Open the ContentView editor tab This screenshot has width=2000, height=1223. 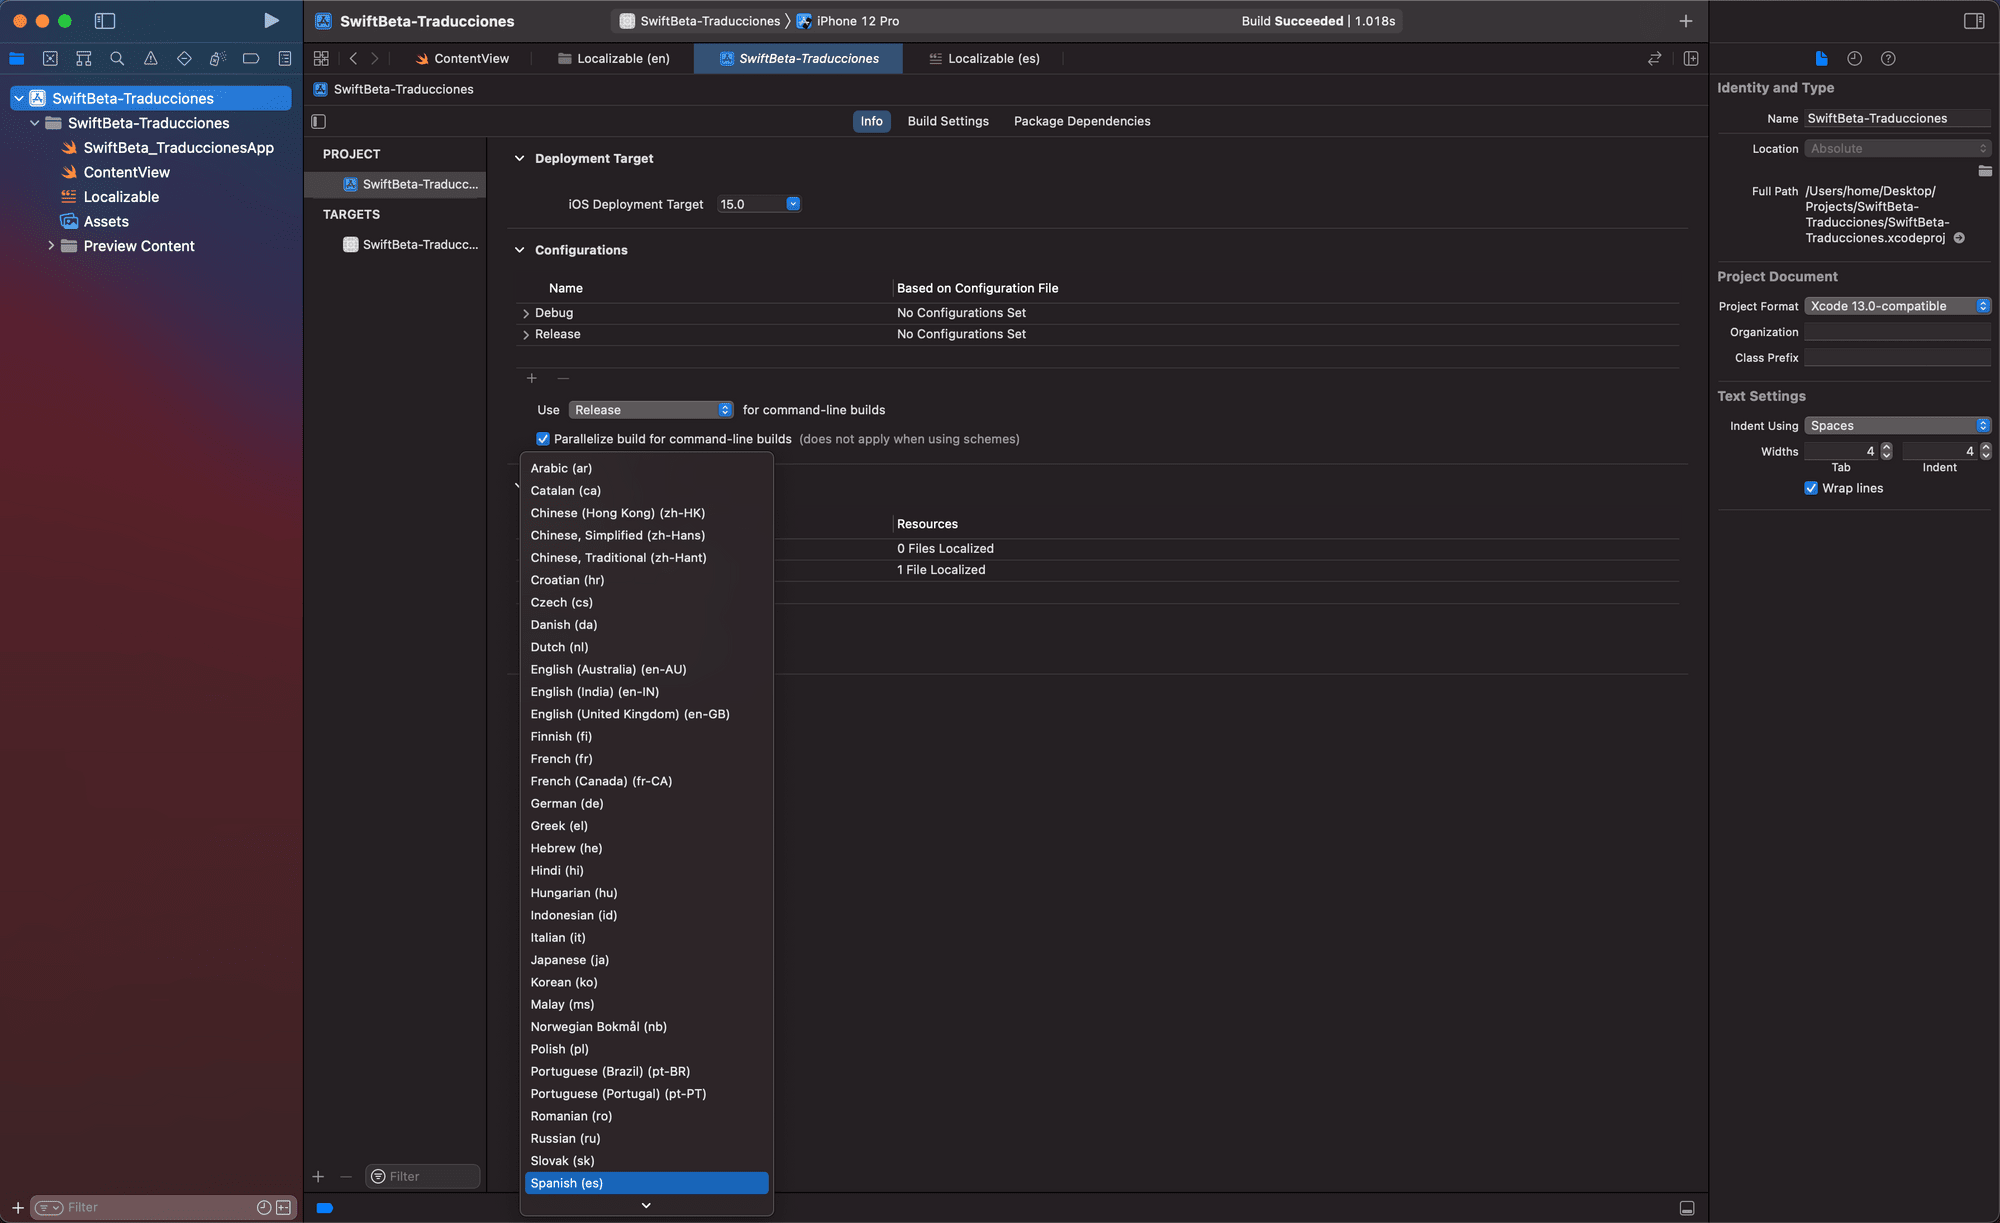(462, 59)
